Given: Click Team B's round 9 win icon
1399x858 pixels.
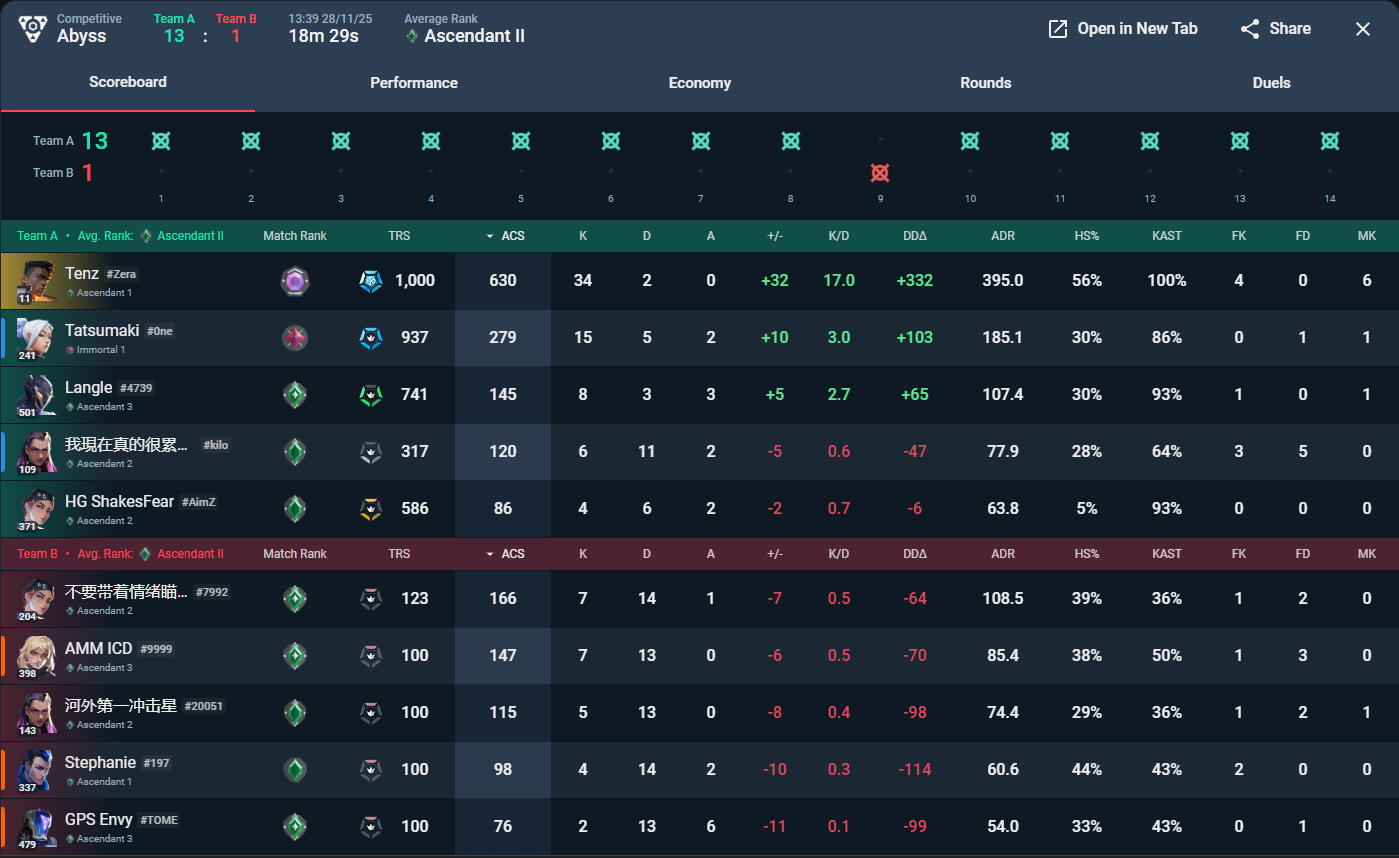Looking at the screenshot, I should point(880,173).
